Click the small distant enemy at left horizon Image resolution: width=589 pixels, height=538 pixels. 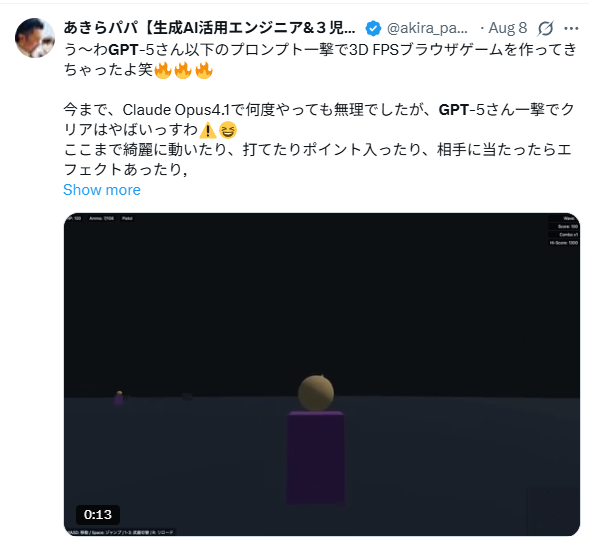[x=119, y=398]
